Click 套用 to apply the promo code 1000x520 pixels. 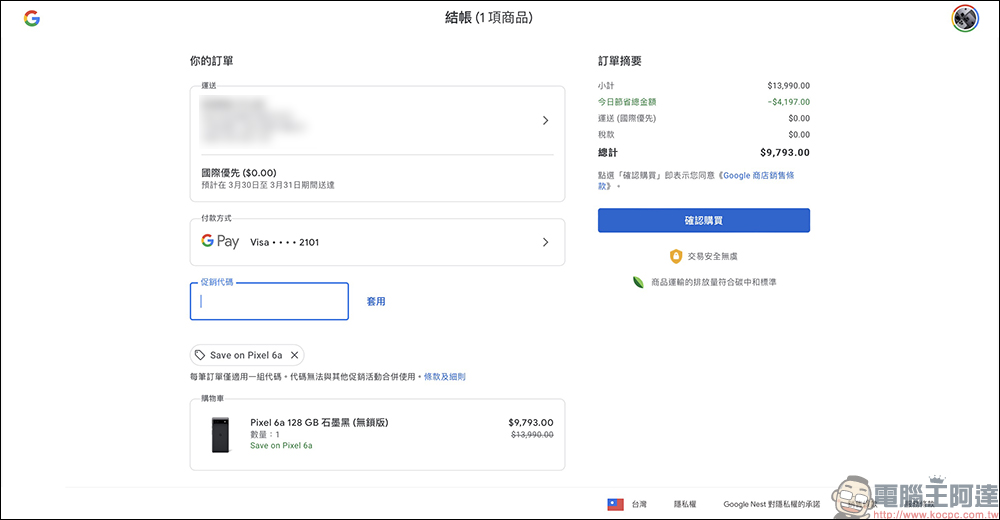(376, 301)
